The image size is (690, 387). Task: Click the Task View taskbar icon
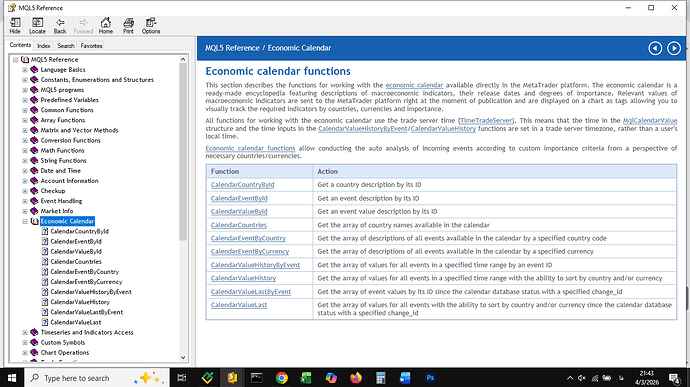pyautogui.click(x=181, y=378)
